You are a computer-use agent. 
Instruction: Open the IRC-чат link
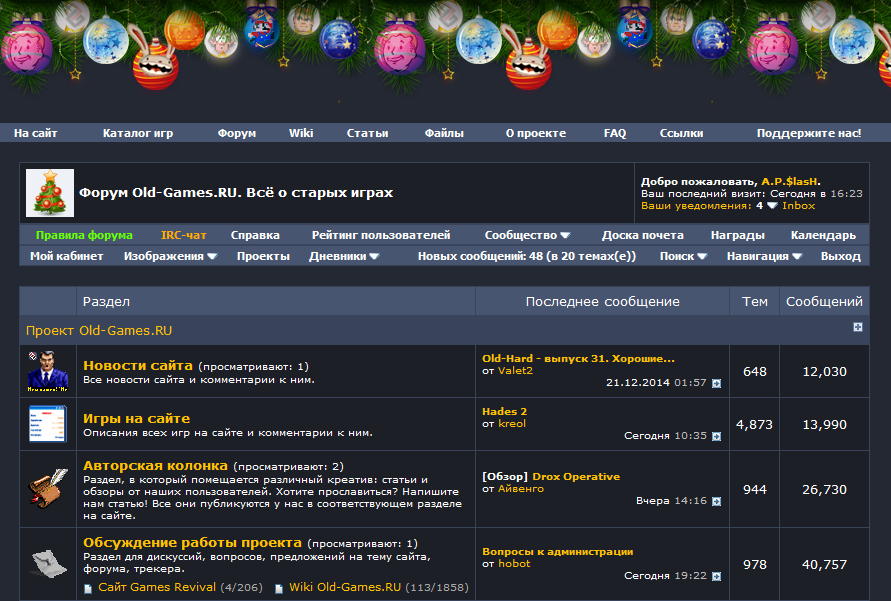tap(184, 235)
